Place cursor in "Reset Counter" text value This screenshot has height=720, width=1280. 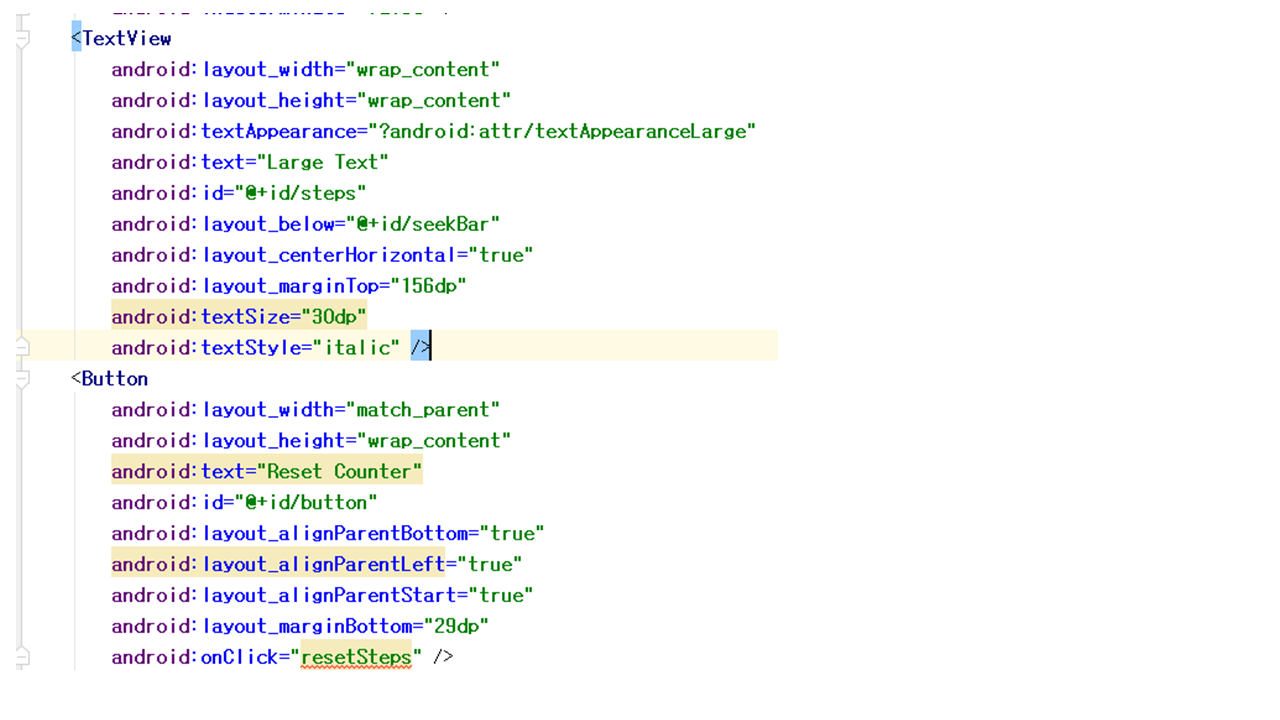click(339, 471)
